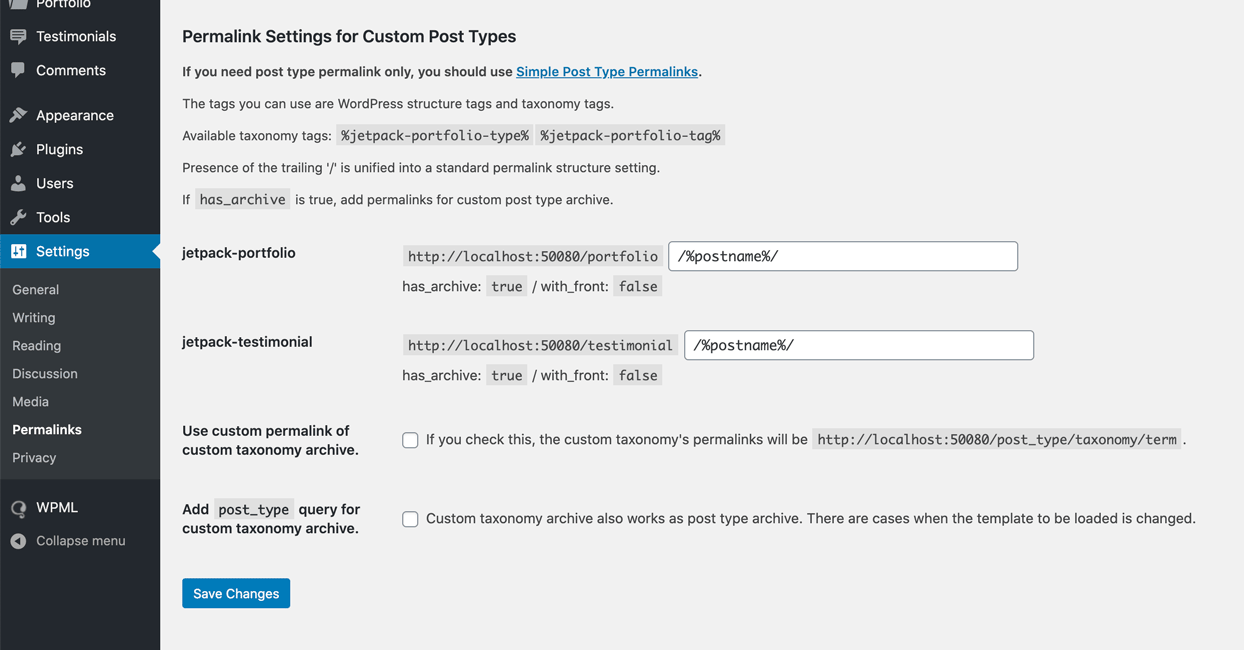Open Privacy settings submenu
This screenshot has height=650, width=1244.
click(x=34, y=457)
